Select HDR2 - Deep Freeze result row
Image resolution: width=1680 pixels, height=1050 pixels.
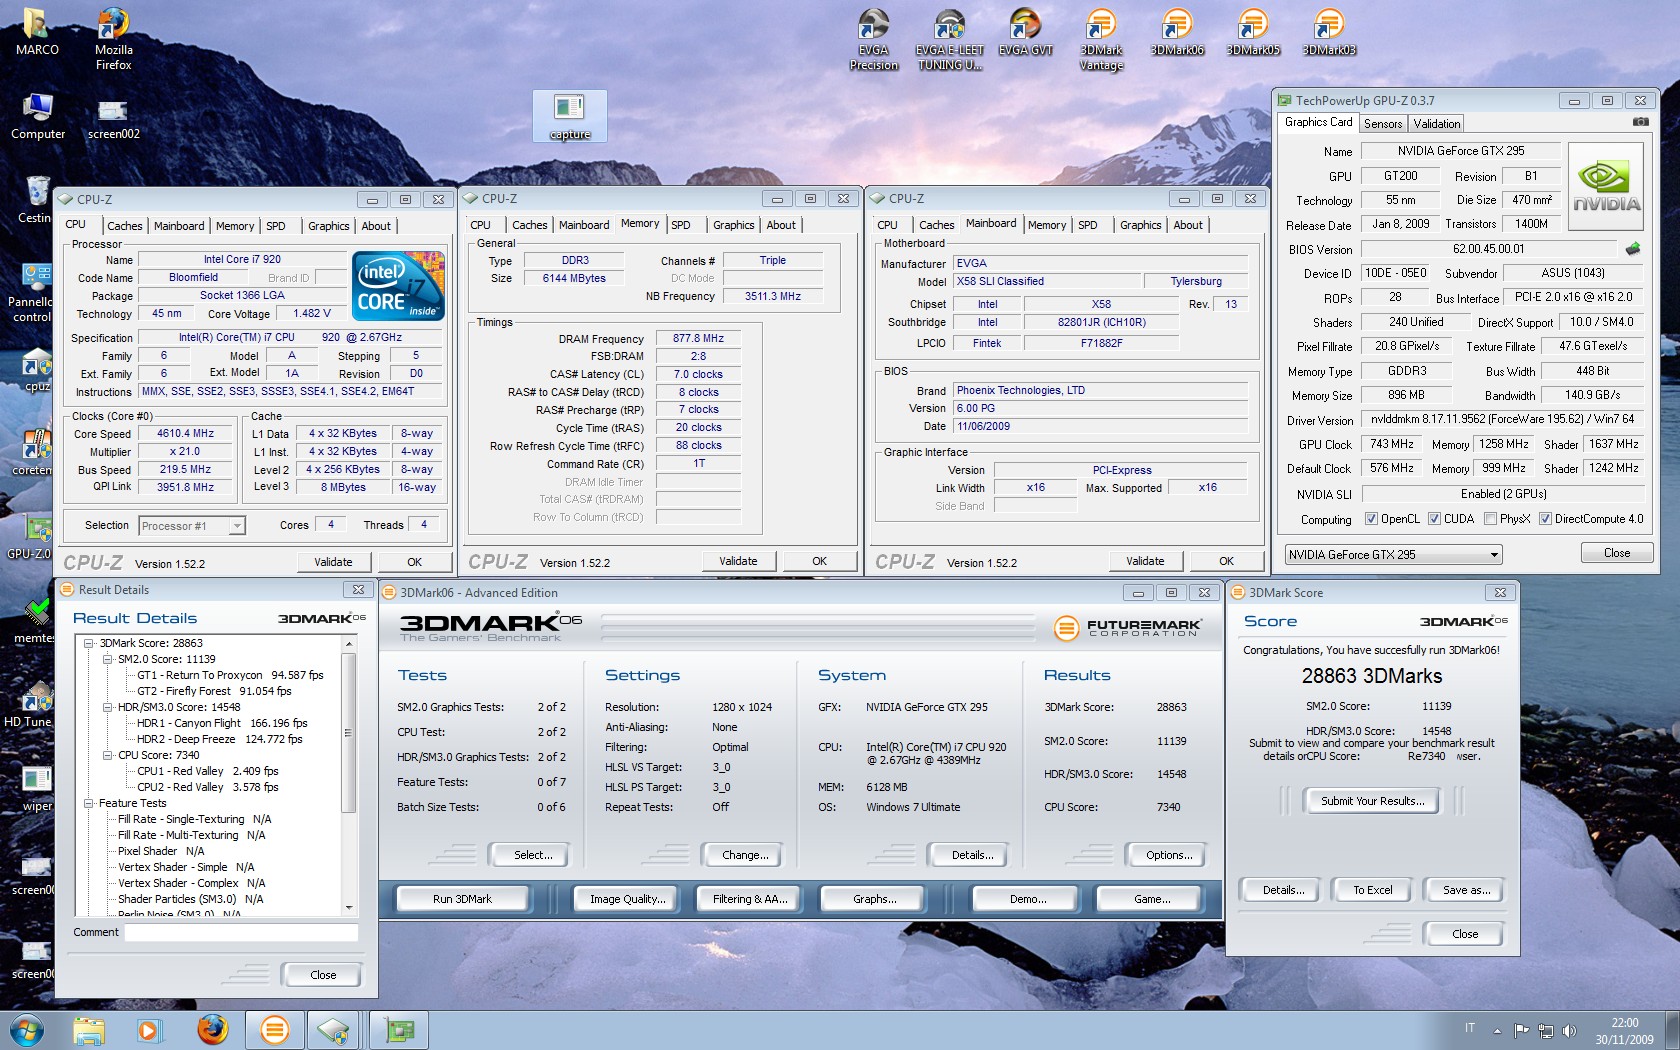[x=219, y=739]
